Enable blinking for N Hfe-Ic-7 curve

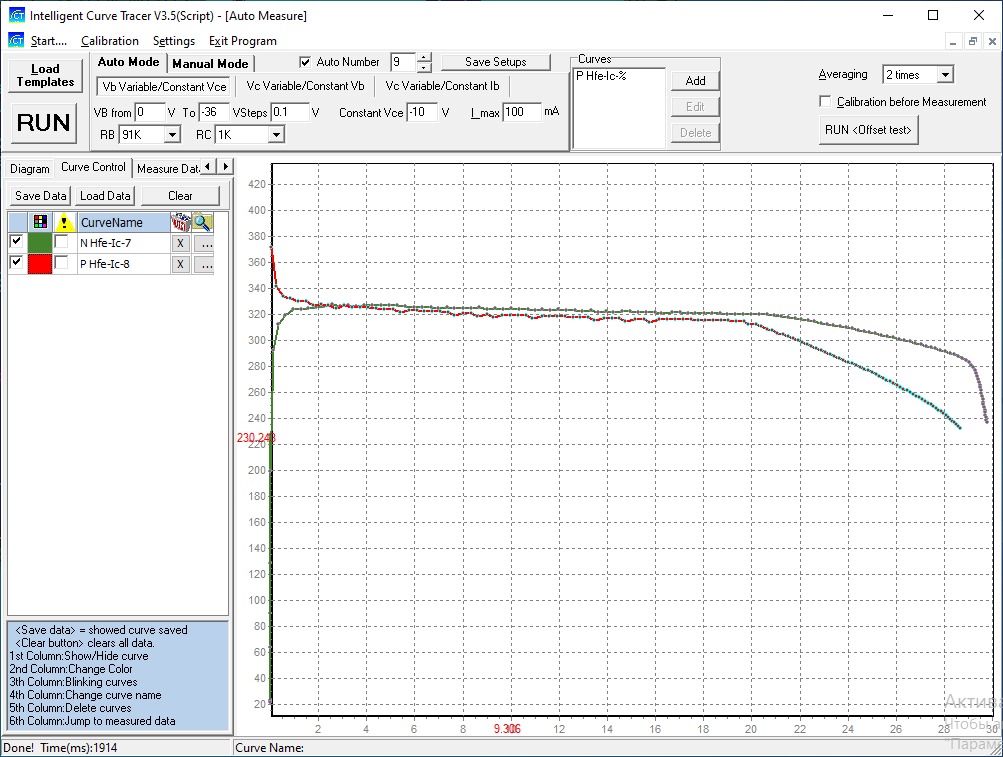click(x=61, y=242)
